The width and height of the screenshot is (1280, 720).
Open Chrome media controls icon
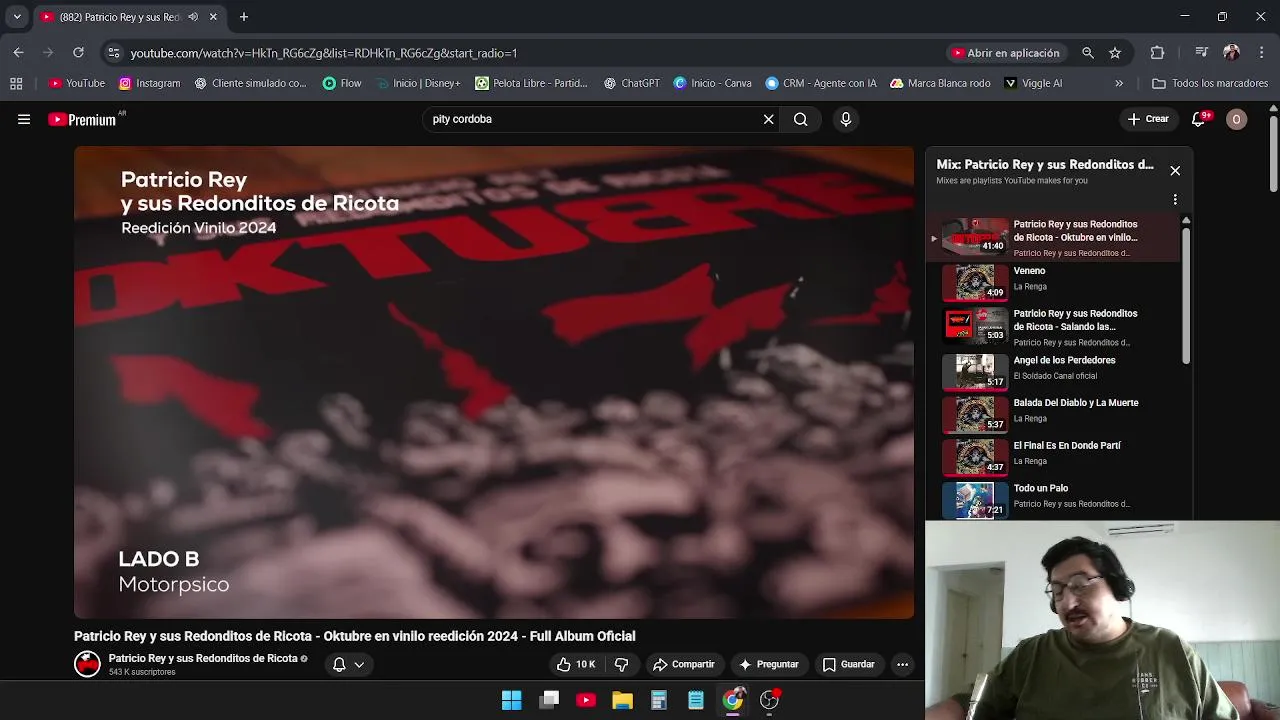coord(1202,53)
